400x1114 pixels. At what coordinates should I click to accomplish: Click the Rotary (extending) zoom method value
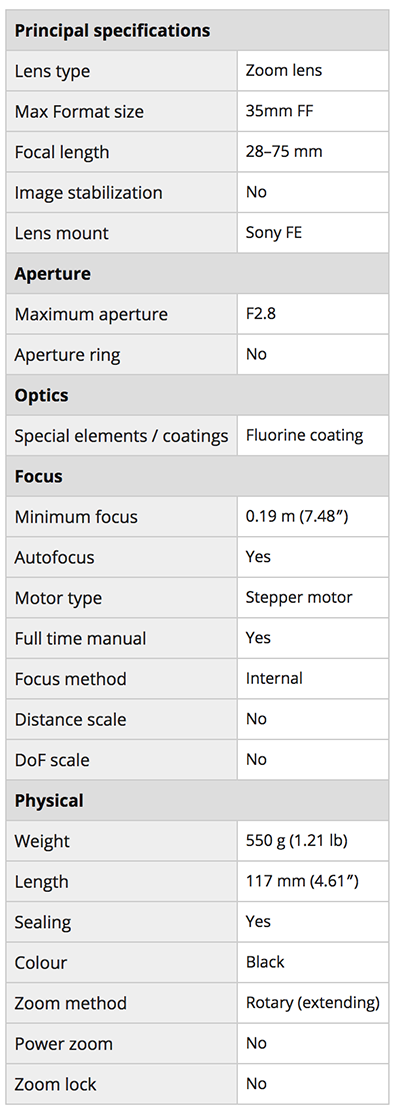[313, 1002]
